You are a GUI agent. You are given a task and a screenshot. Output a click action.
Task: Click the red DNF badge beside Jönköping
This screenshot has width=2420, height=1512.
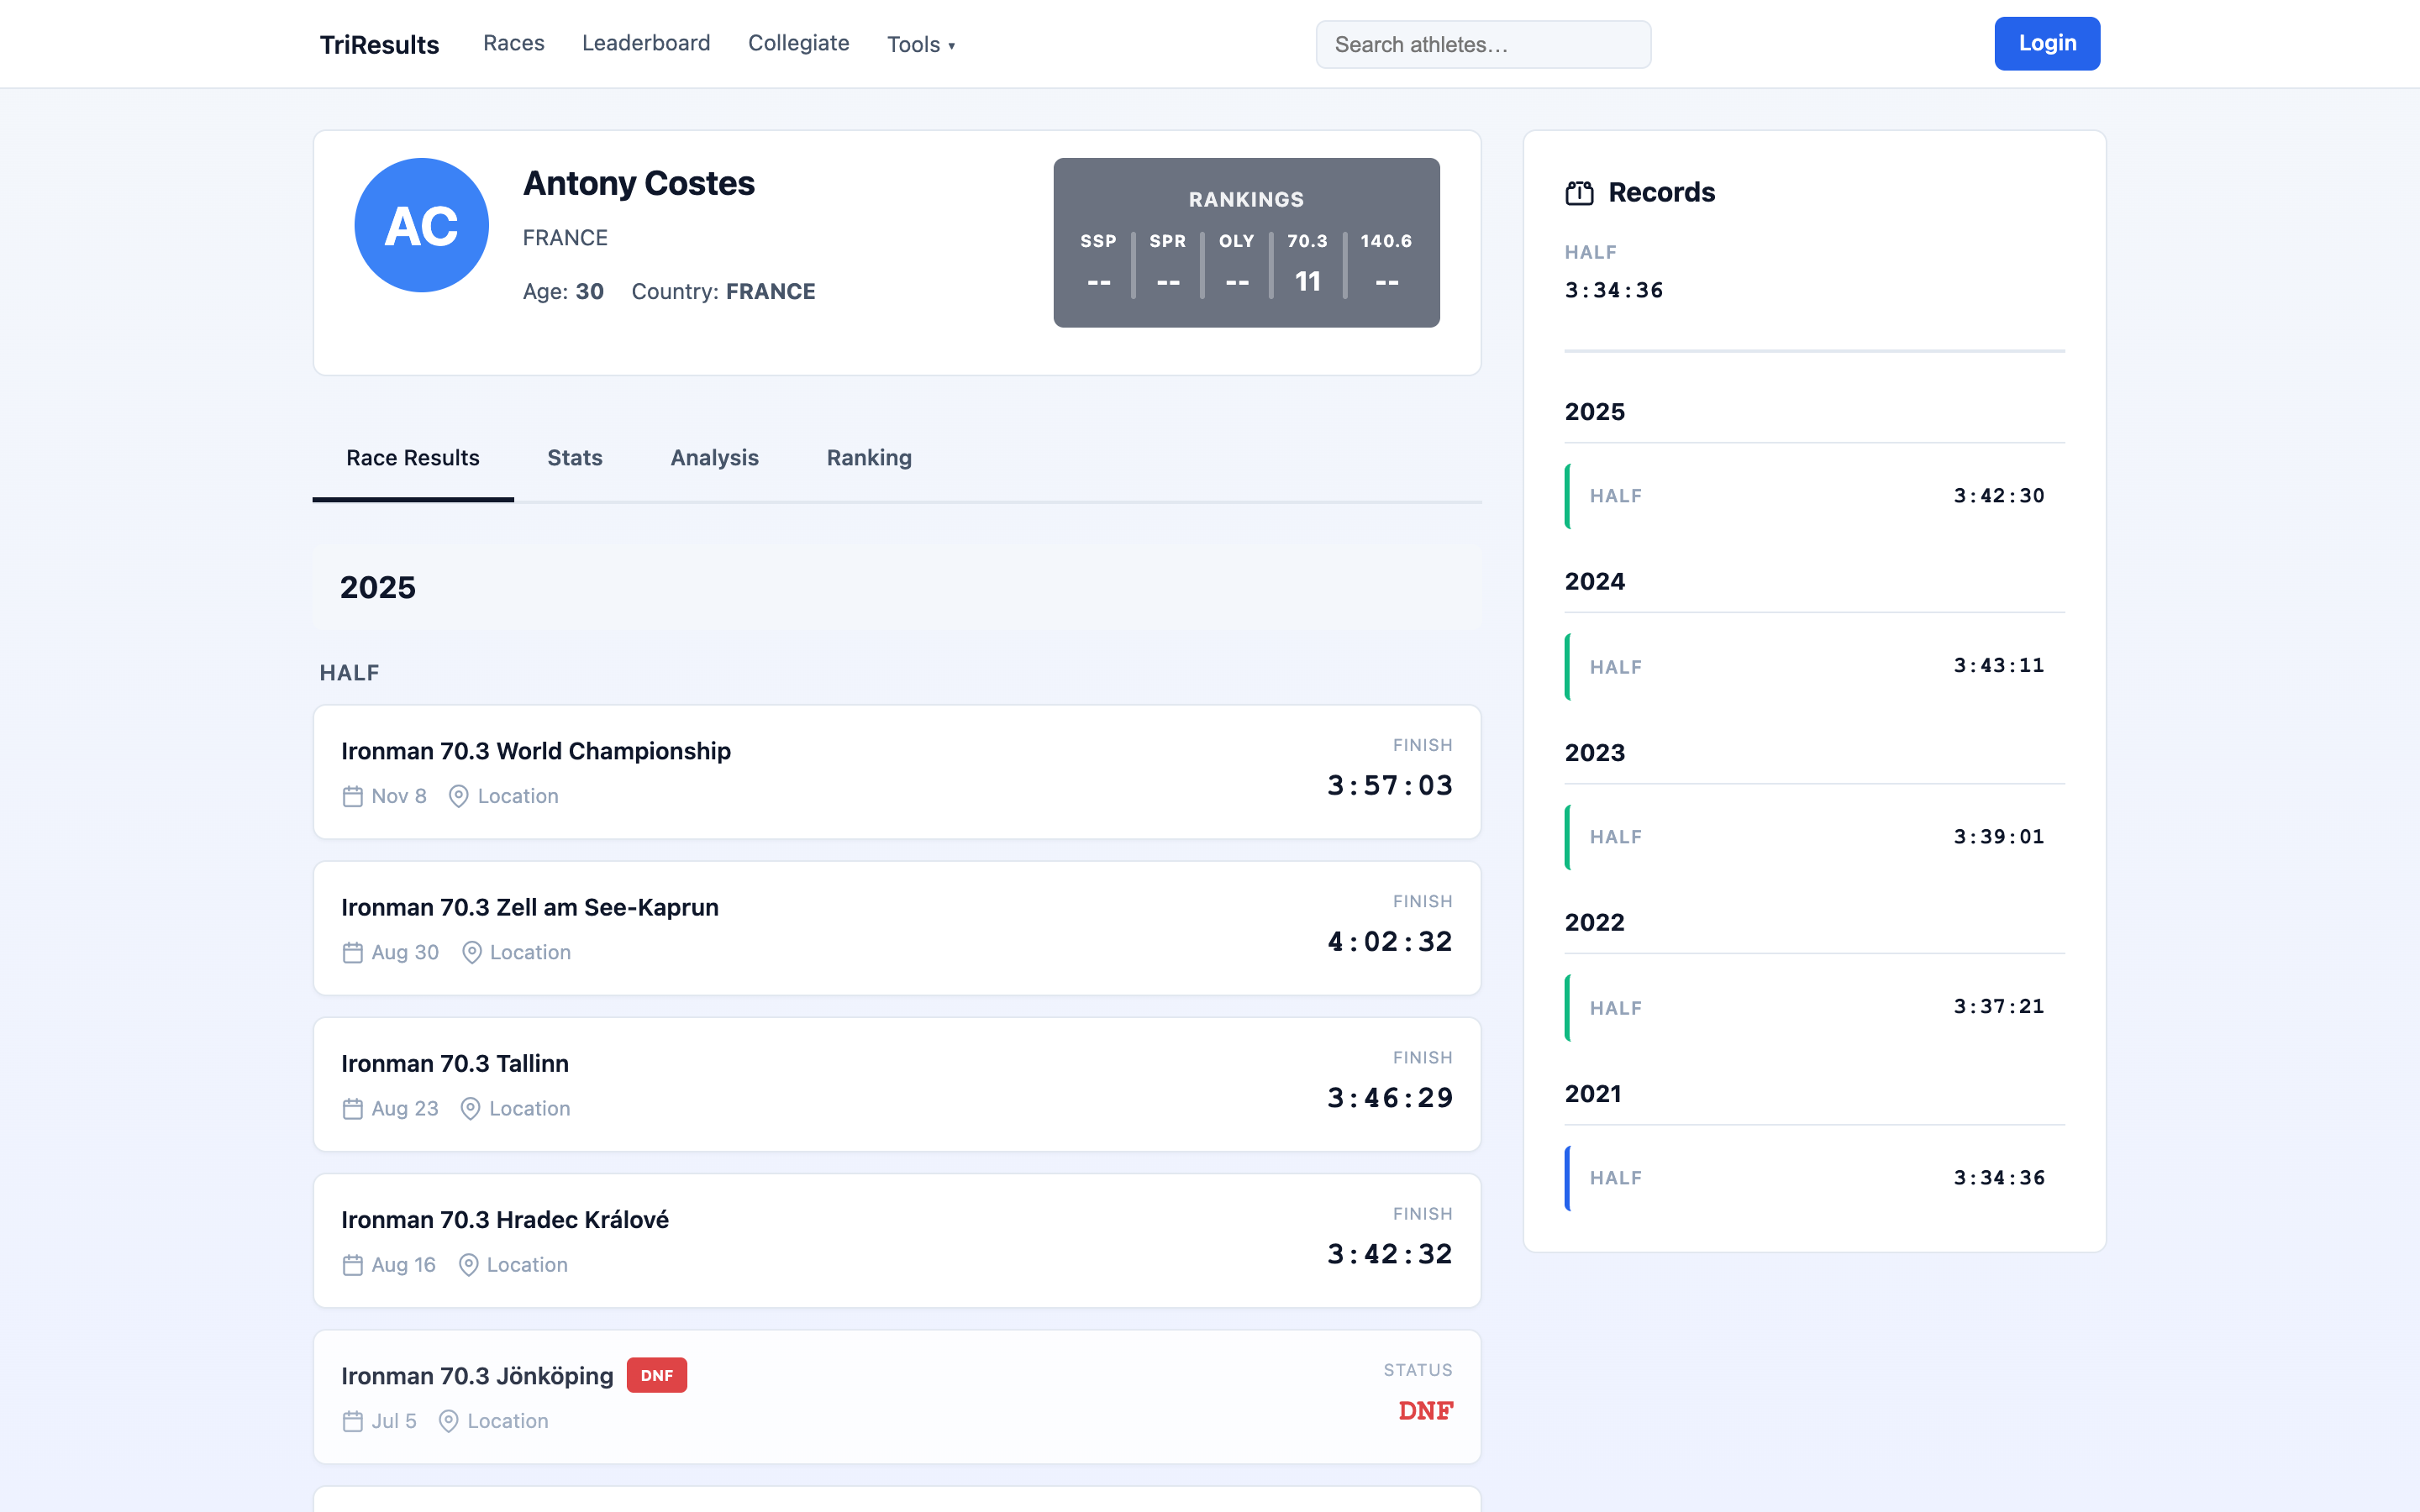[x=657, y=1375]
